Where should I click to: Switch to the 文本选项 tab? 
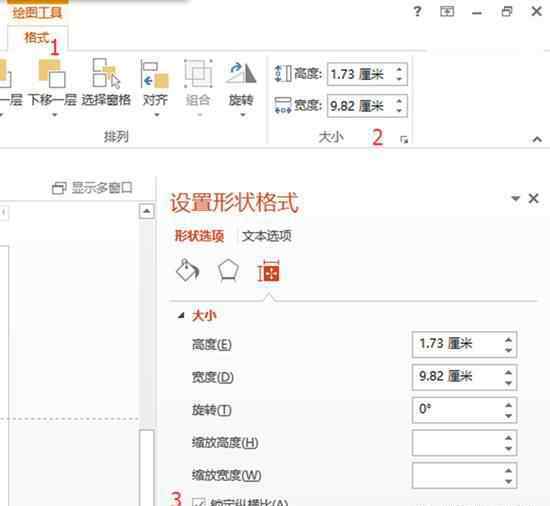click(267, 236)
